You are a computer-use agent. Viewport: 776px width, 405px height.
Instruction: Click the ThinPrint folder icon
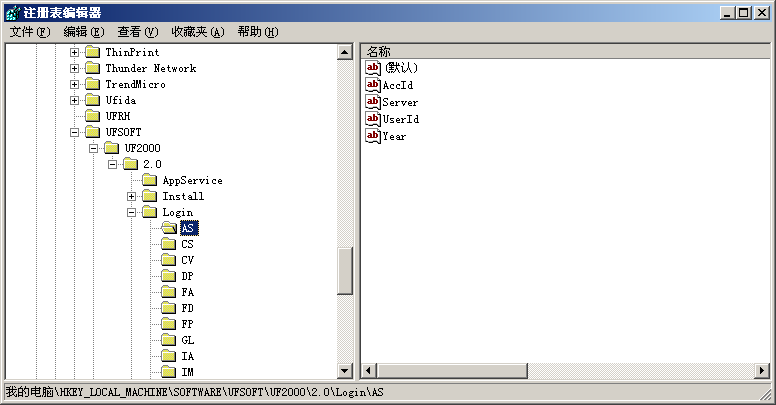pyautogui.click(x=93, y=52)
